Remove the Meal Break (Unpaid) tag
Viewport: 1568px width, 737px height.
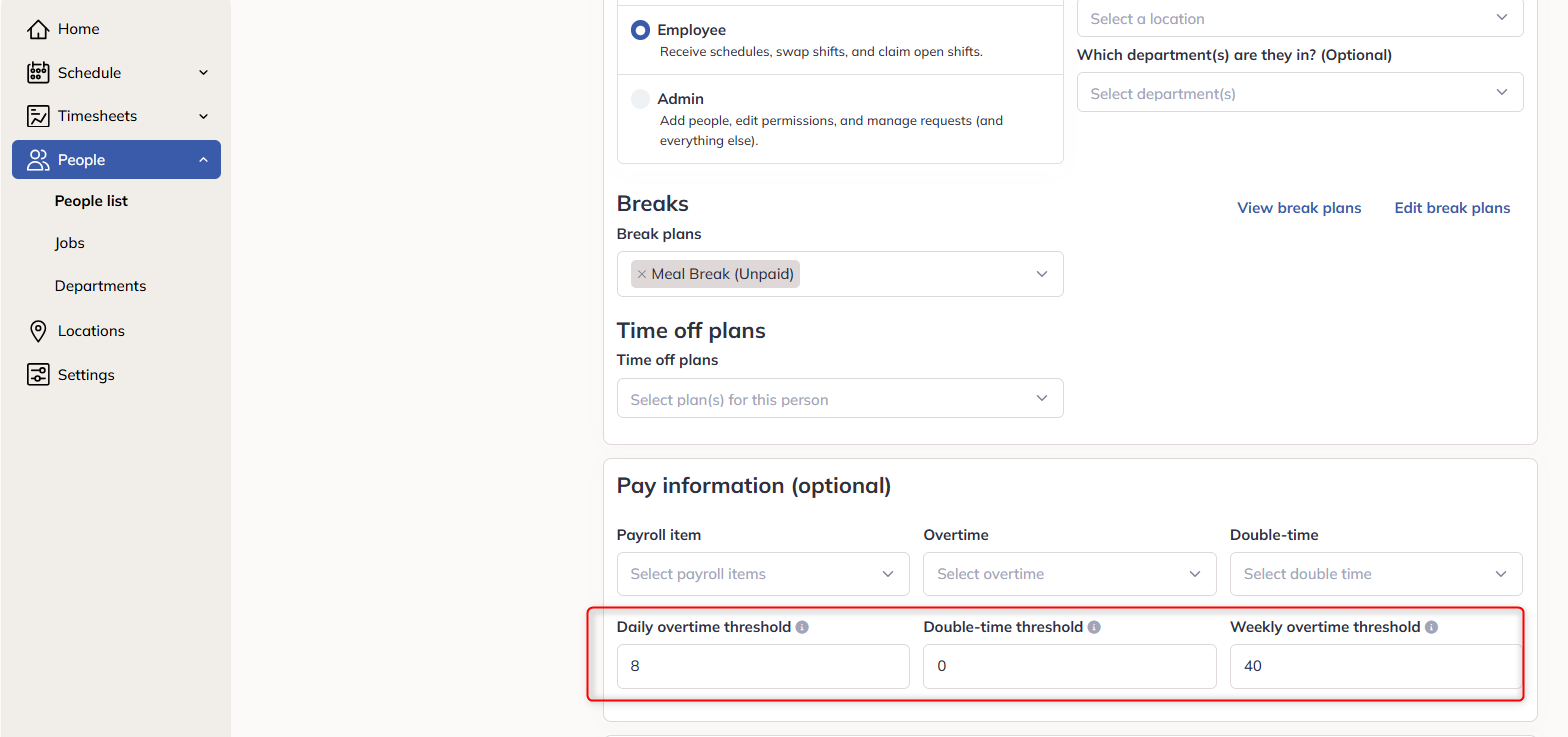[641, 274]
